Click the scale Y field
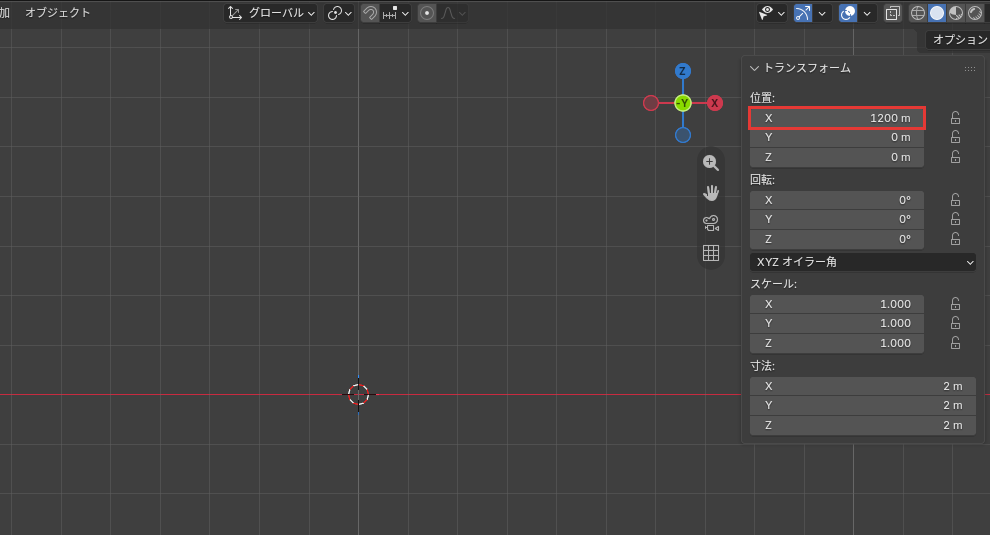 837,323
